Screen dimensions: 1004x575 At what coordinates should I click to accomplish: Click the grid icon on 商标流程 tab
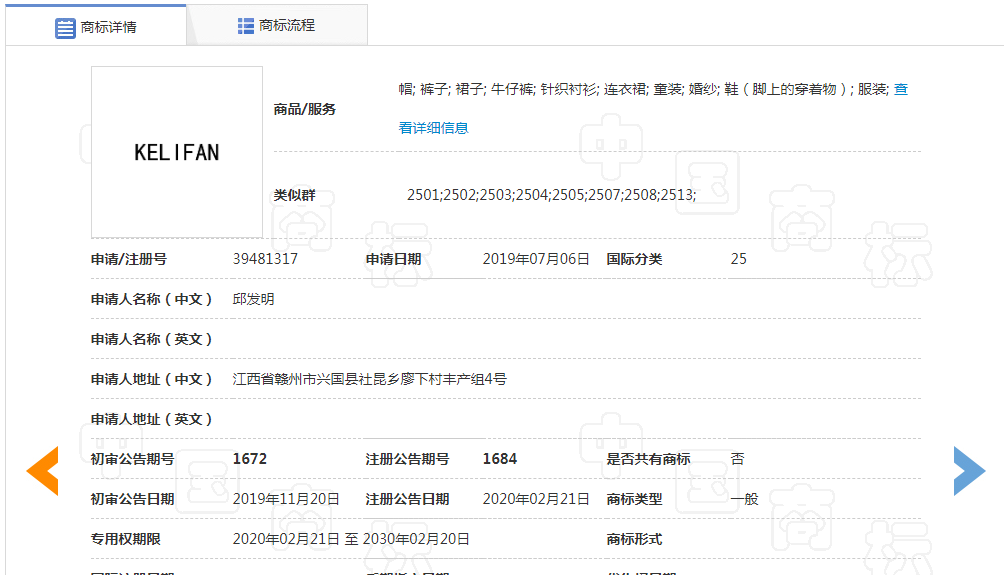click(x=246, y=26)
